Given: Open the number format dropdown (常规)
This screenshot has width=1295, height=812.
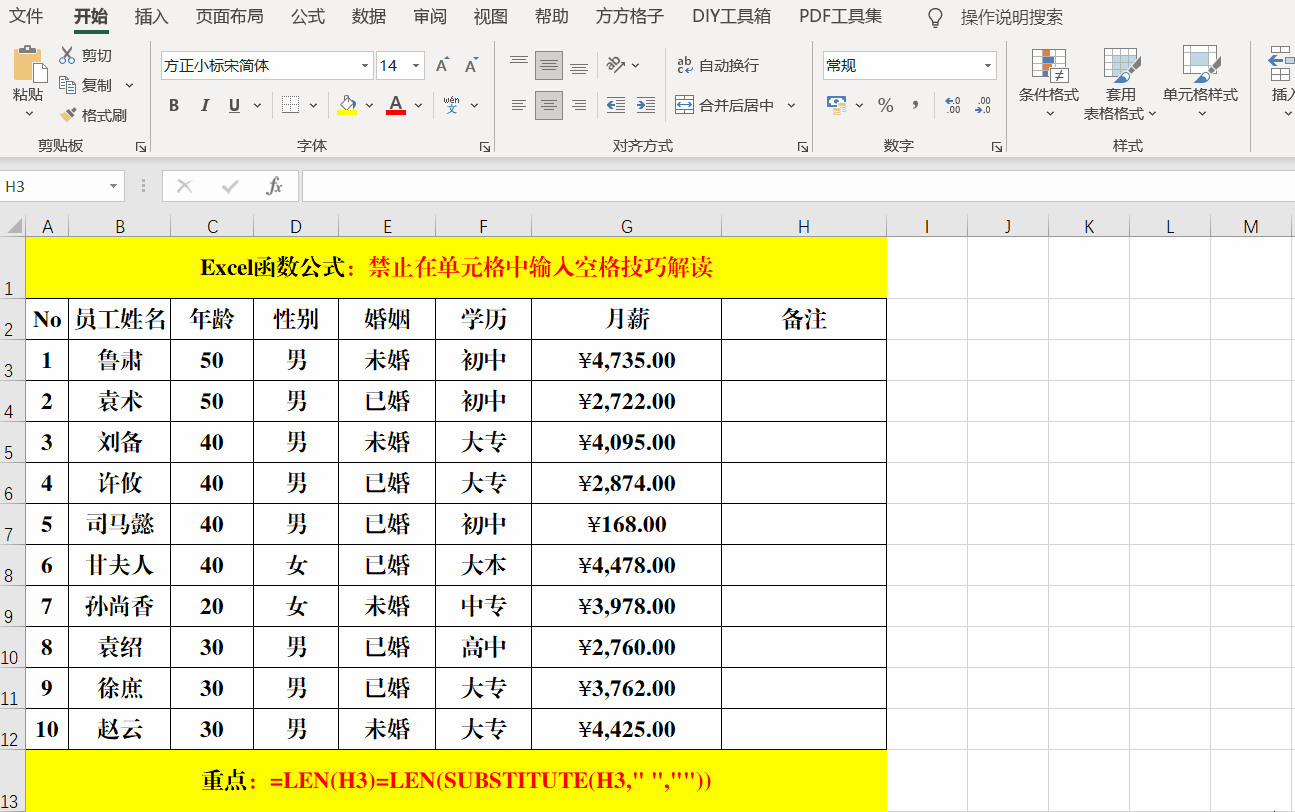Looking at the screenshot, I should point(988,66).
